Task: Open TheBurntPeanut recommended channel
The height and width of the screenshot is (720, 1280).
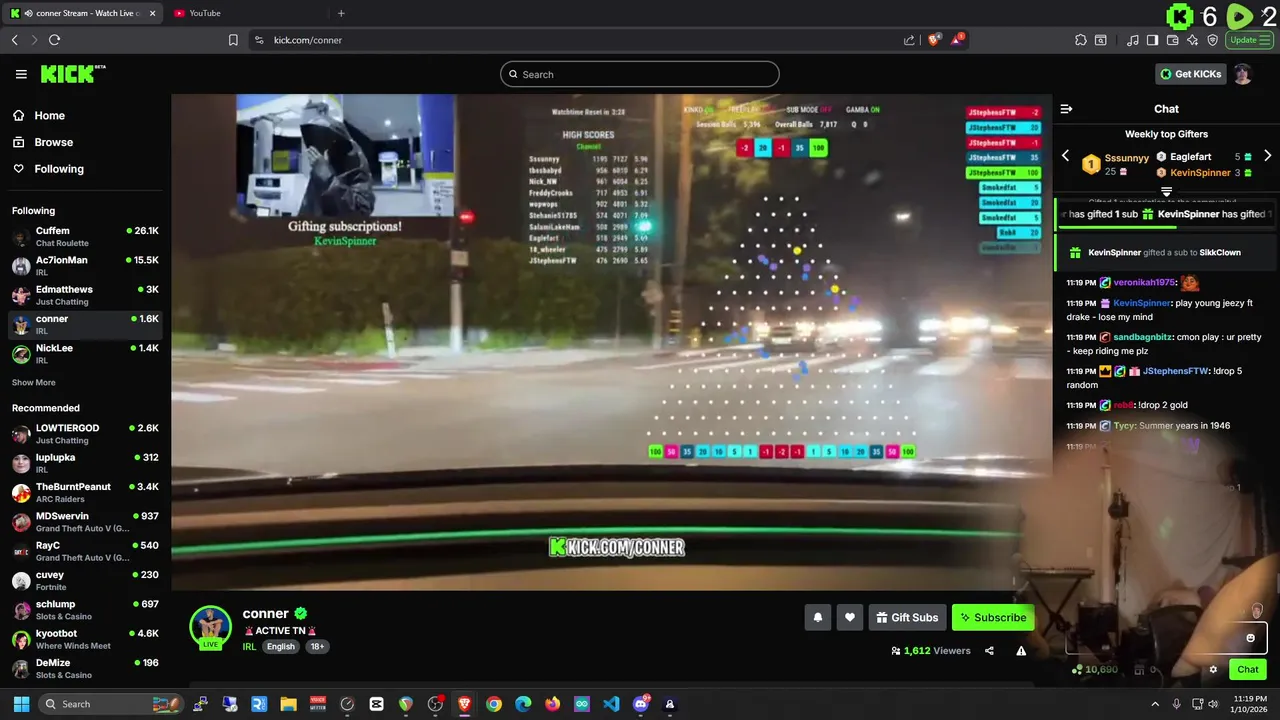Action: pyautogui.click(x=85, y=492)
